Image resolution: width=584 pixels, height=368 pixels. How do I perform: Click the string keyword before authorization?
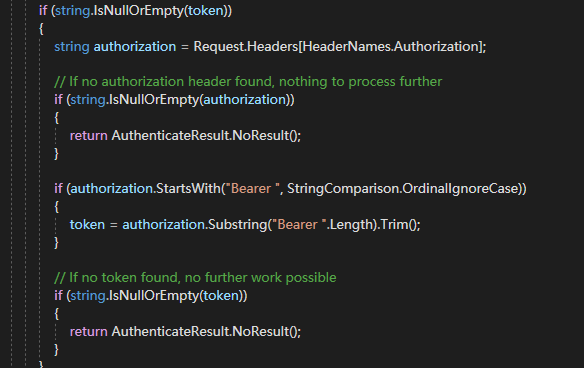tap(72, 47)
